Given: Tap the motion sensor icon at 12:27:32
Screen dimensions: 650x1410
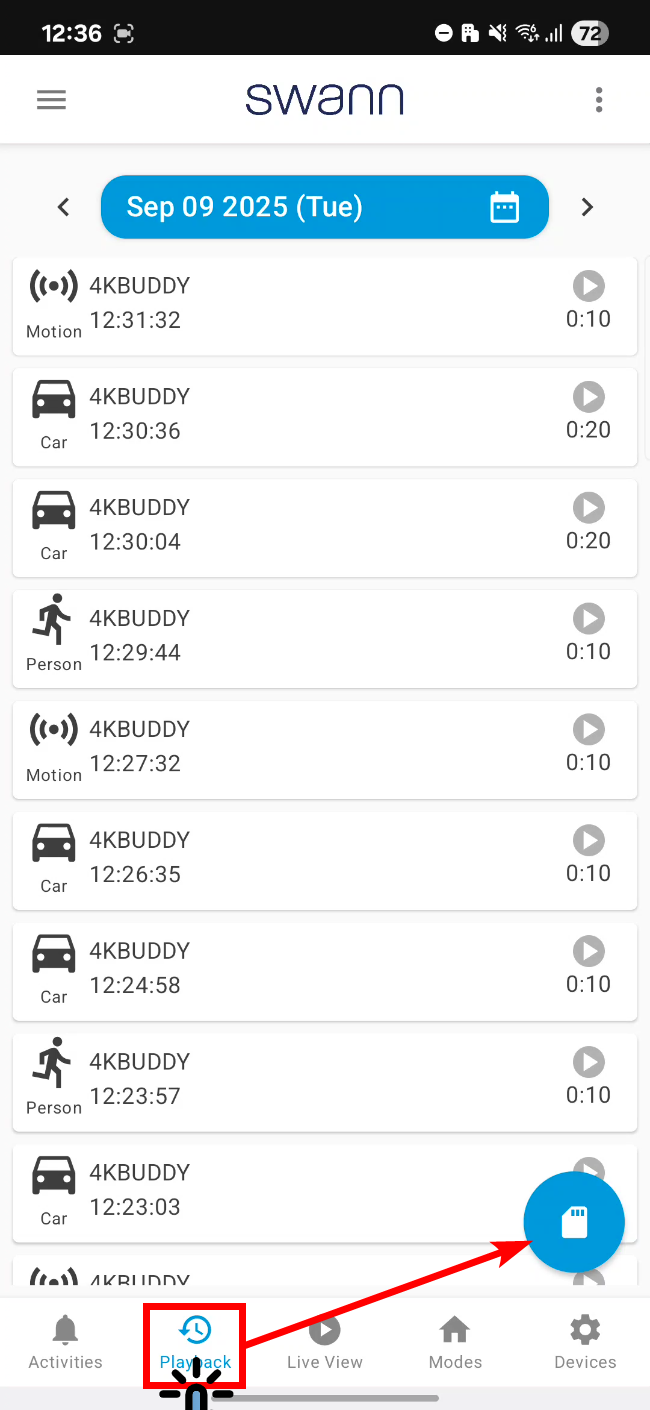Looking at the screenshot, I should pos(54,730).
